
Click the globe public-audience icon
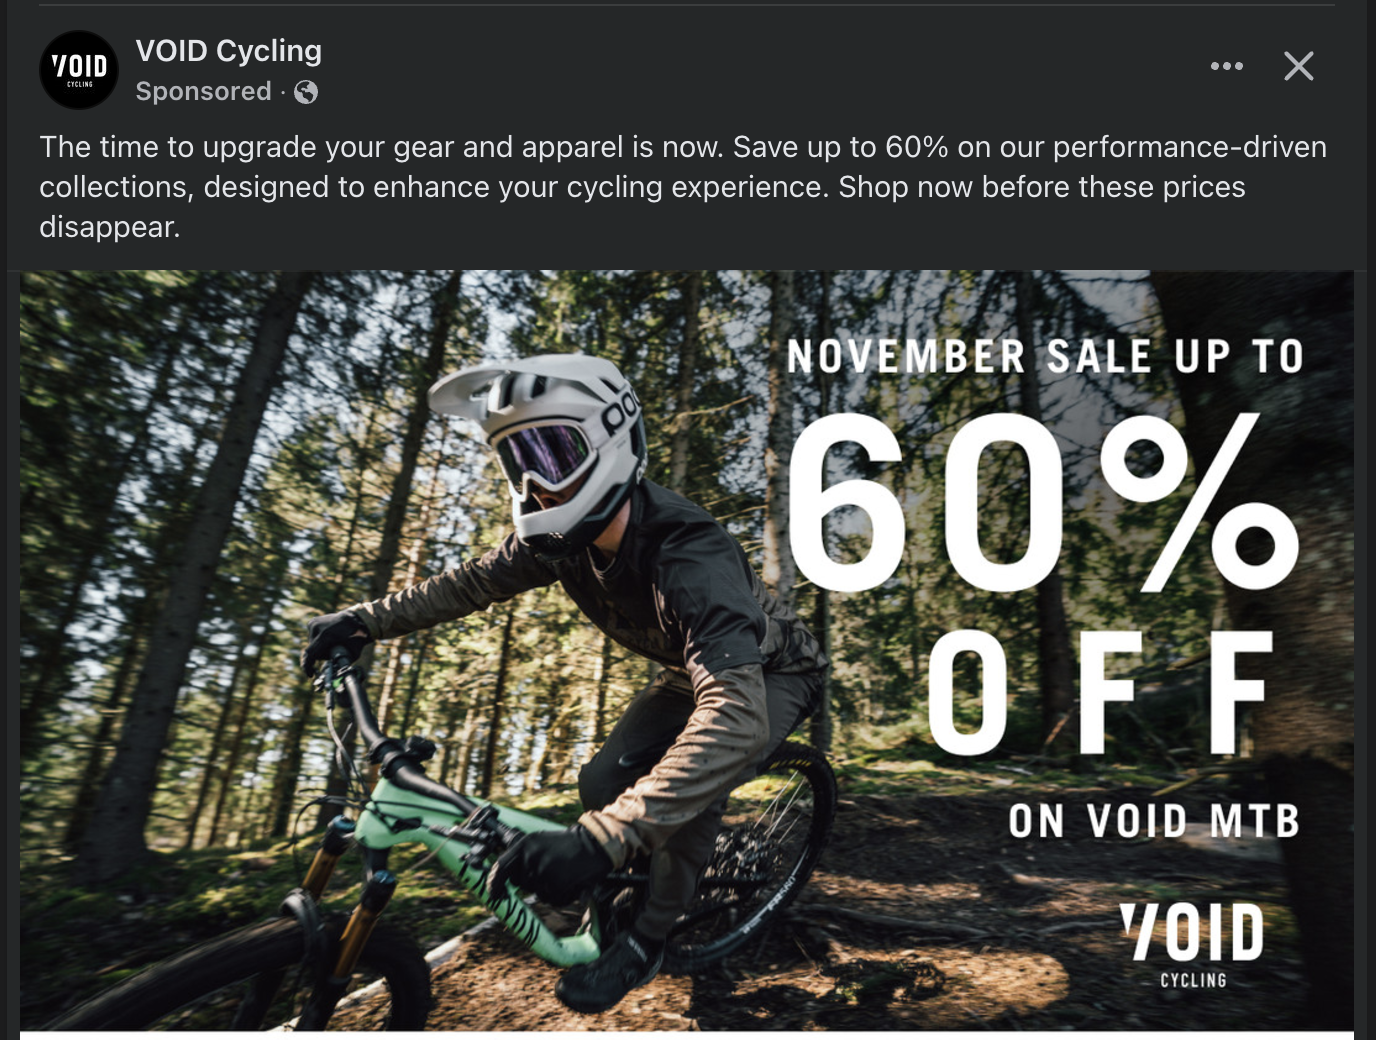pyautogui.click(x=306, y=92)
